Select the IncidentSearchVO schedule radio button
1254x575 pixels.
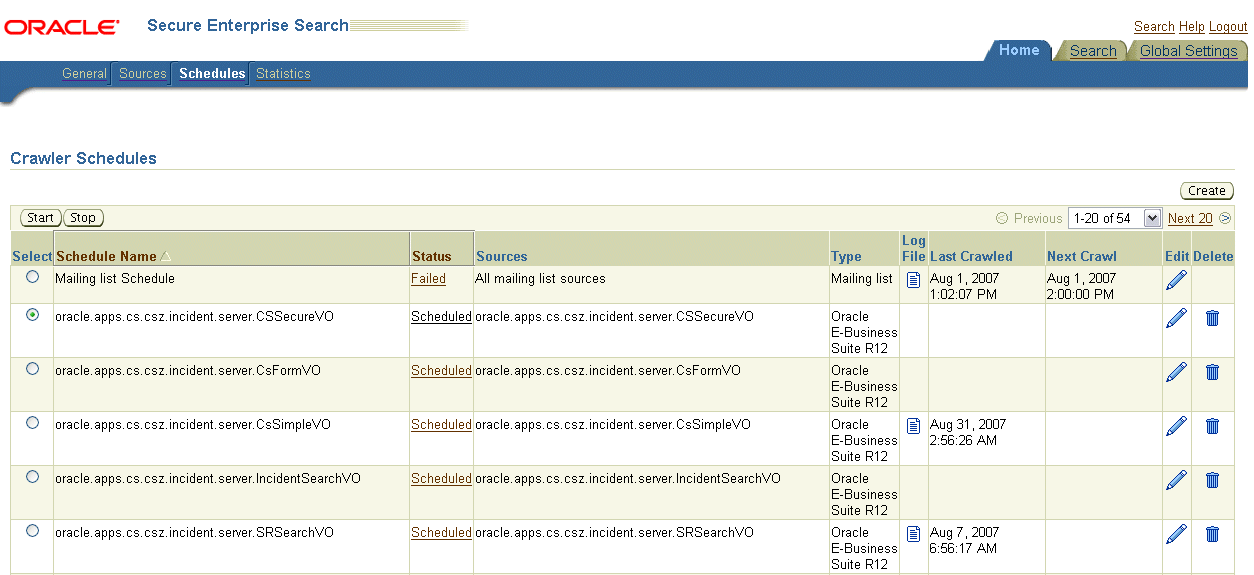pyautogui.click(x=33, y=476)
